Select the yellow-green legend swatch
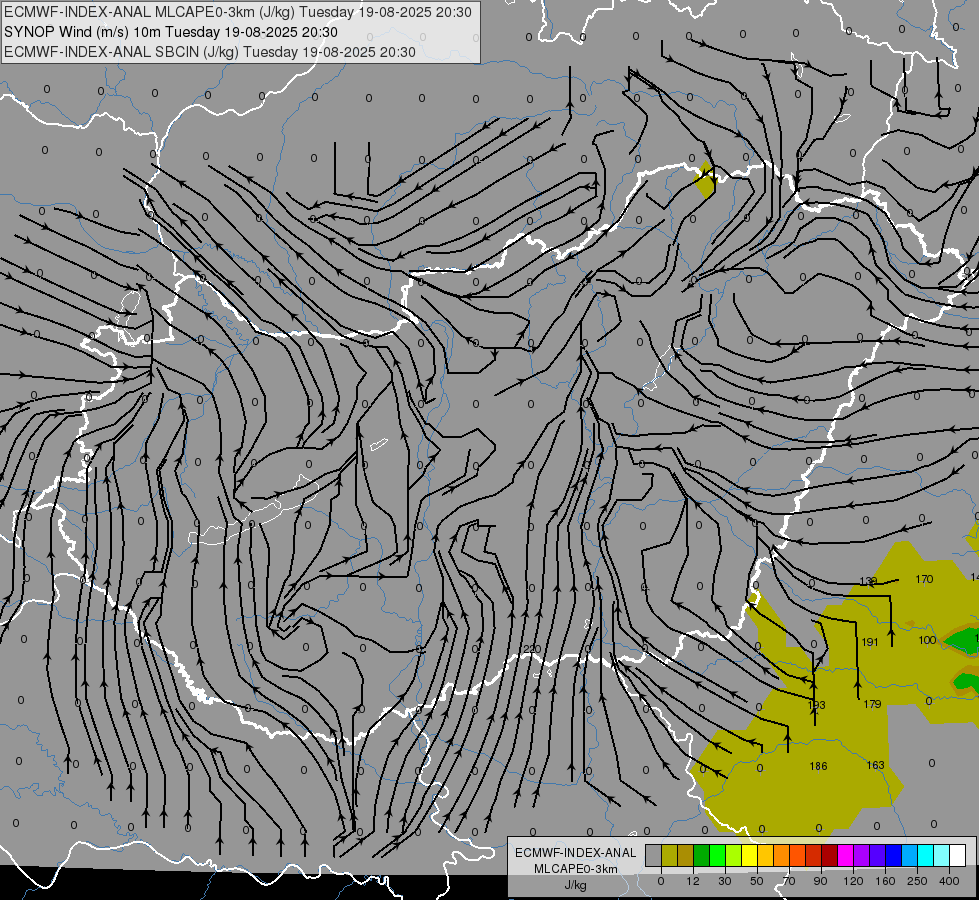979x900 pixels. tap(734, 855)
